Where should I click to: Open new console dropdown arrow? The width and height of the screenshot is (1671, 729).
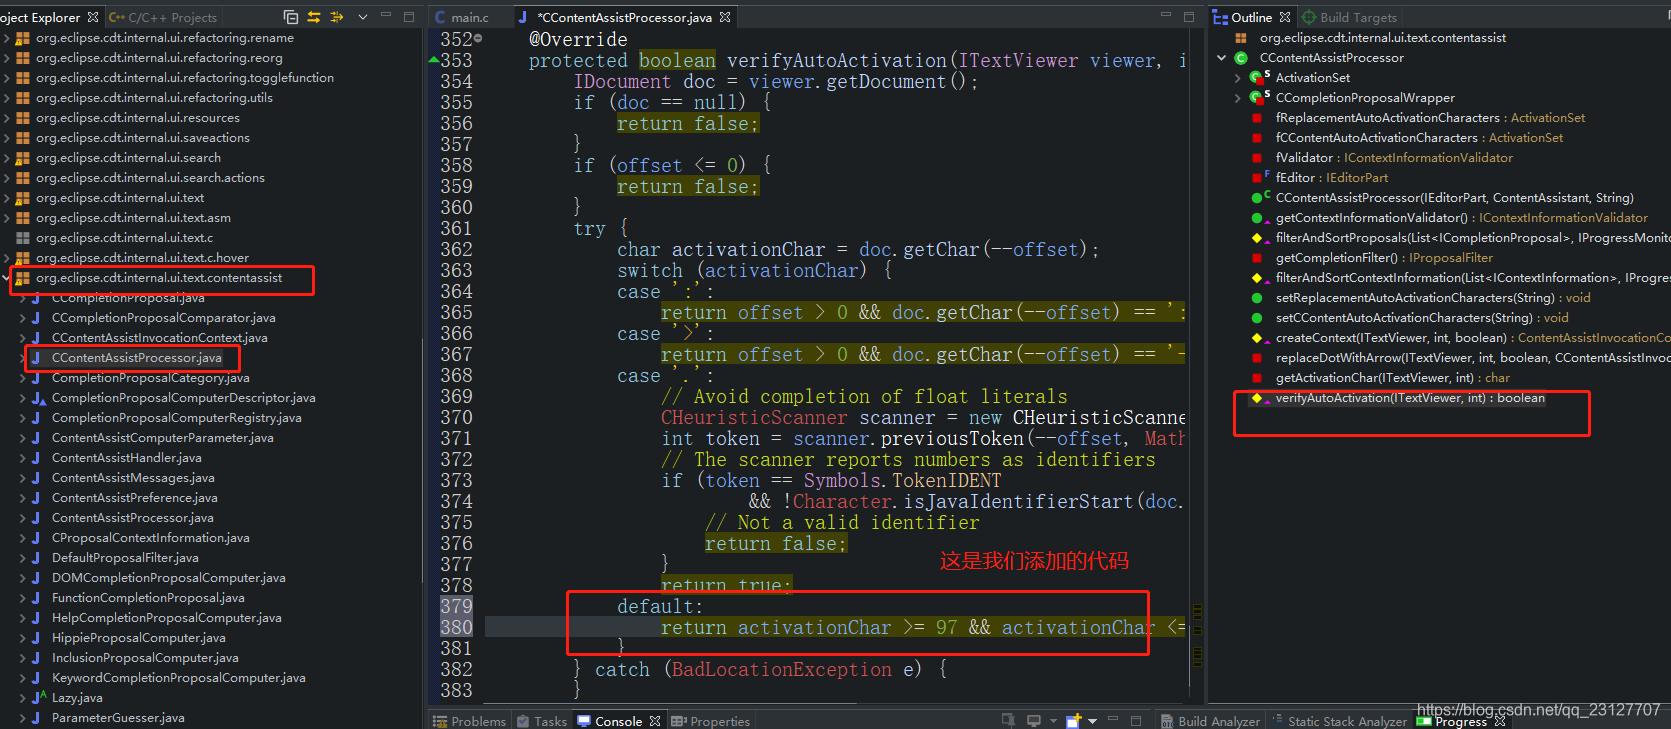click(1092, 721)
